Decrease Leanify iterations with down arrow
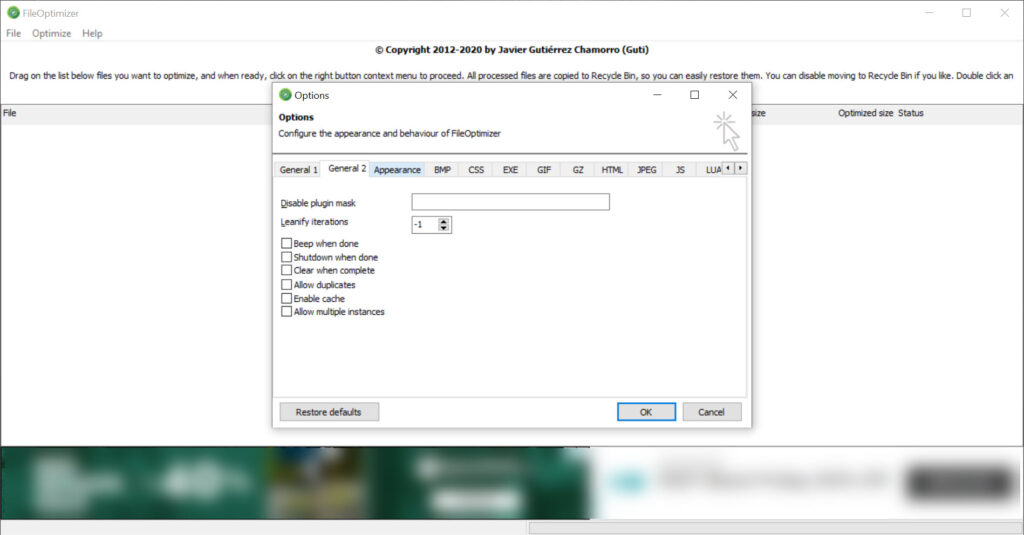Viewport: 1024px width, 535px height. click(444, 228)
